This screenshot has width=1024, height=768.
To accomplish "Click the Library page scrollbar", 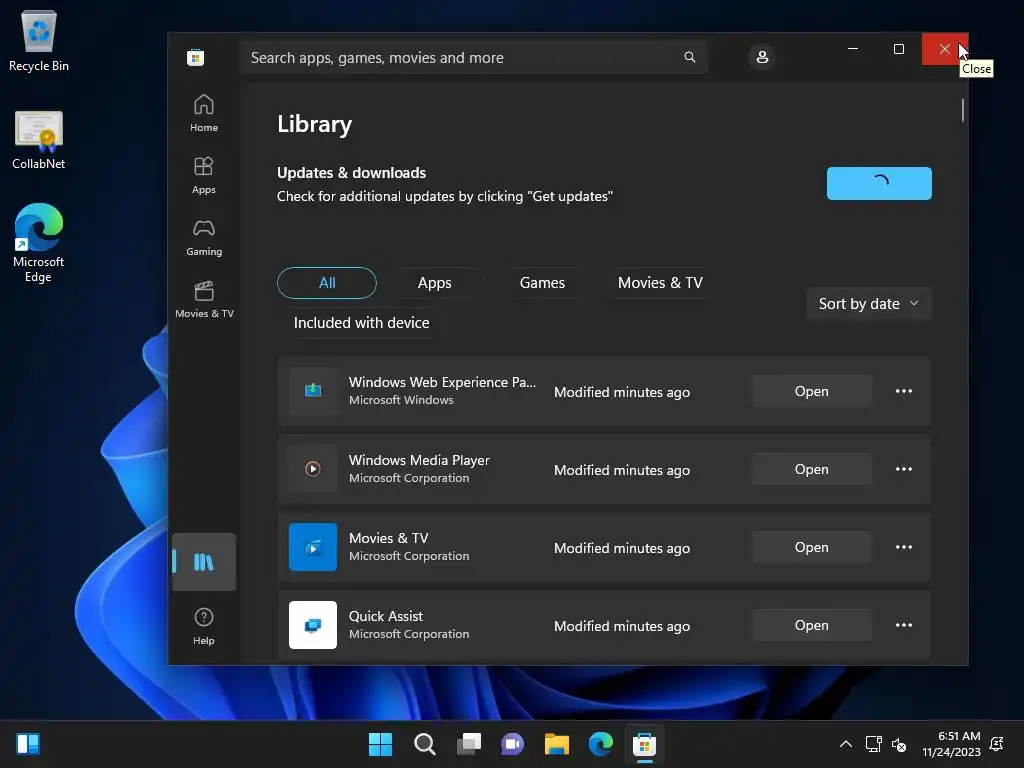I will pos(963,110).
